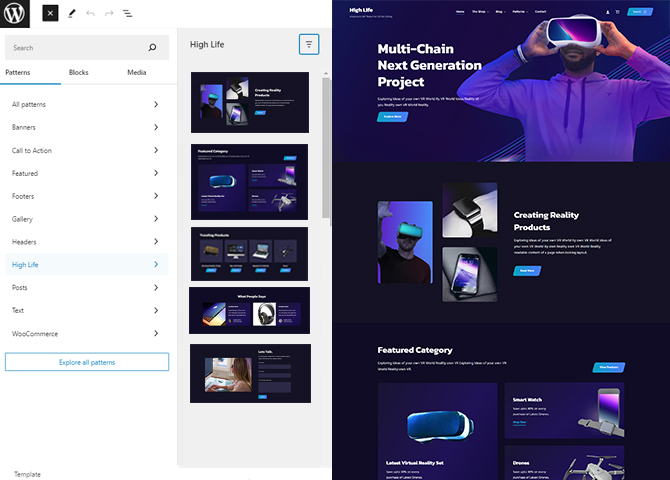Open the pattern filter options icon
The height and width of the screenshot is (480, 670).
[x=309, y=44]
